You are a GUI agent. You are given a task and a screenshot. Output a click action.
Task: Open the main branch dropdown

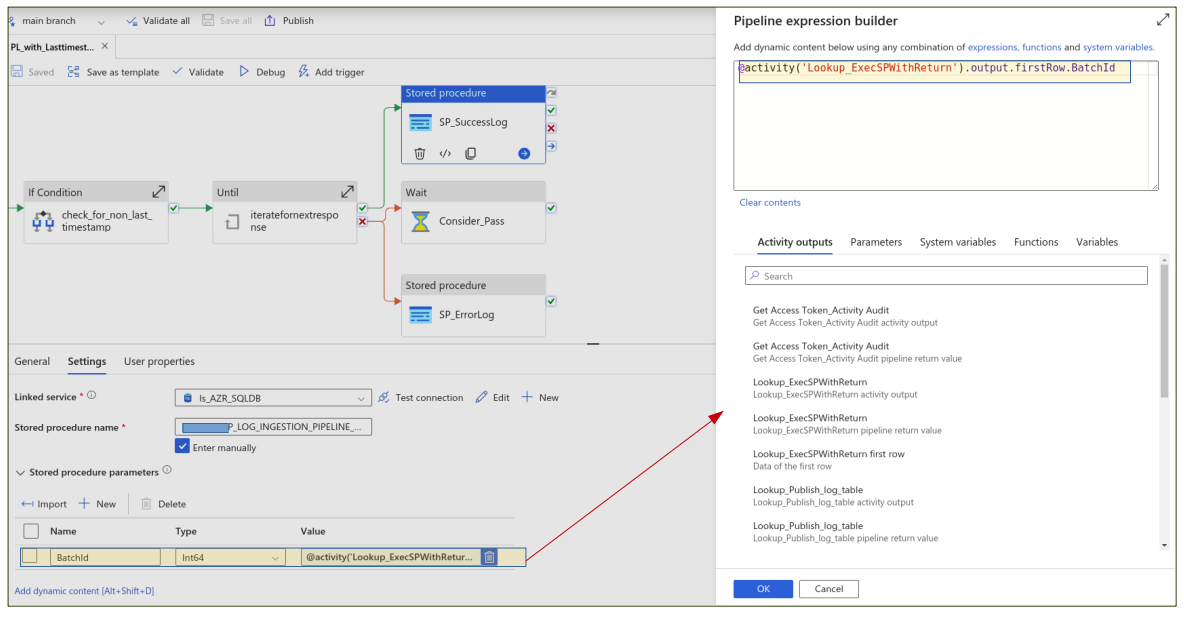[x=101, y=21]
